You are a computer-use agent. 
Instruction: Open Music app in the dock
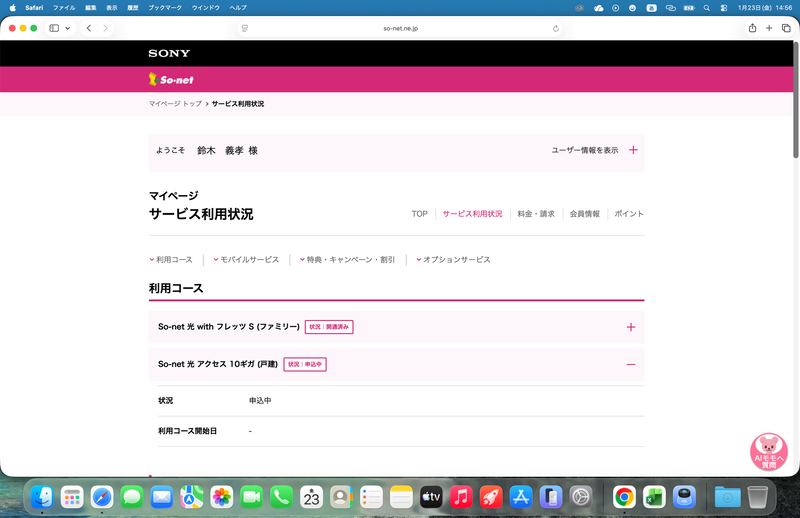pos(461,497)
